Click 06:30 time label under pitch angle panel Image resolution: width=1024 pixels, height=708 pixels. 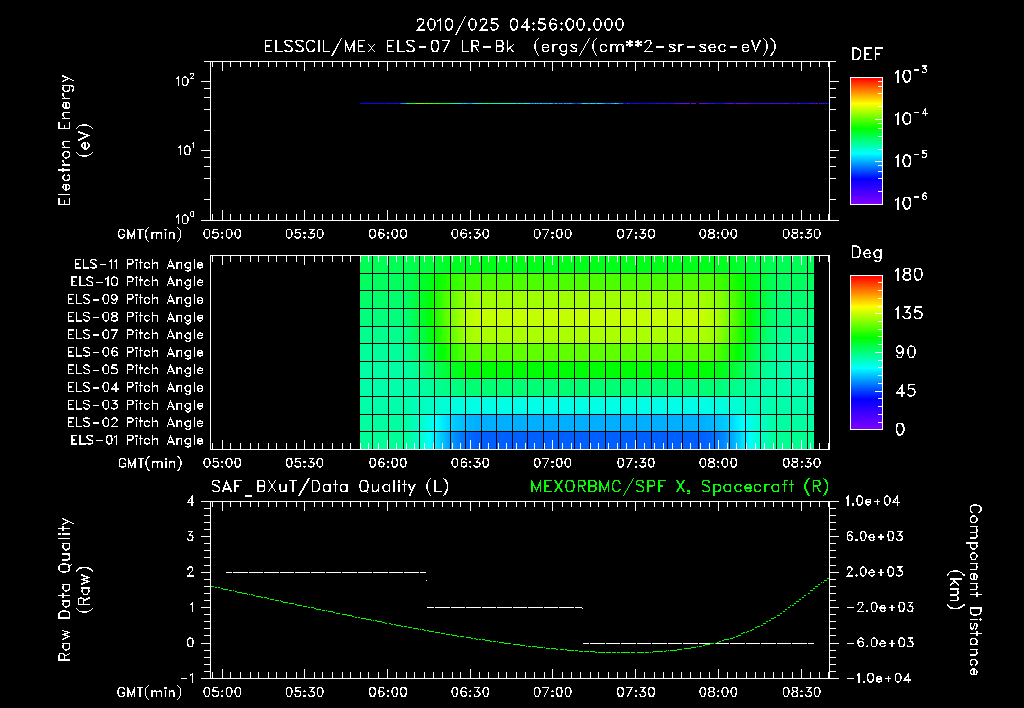[x=470, y=463]
